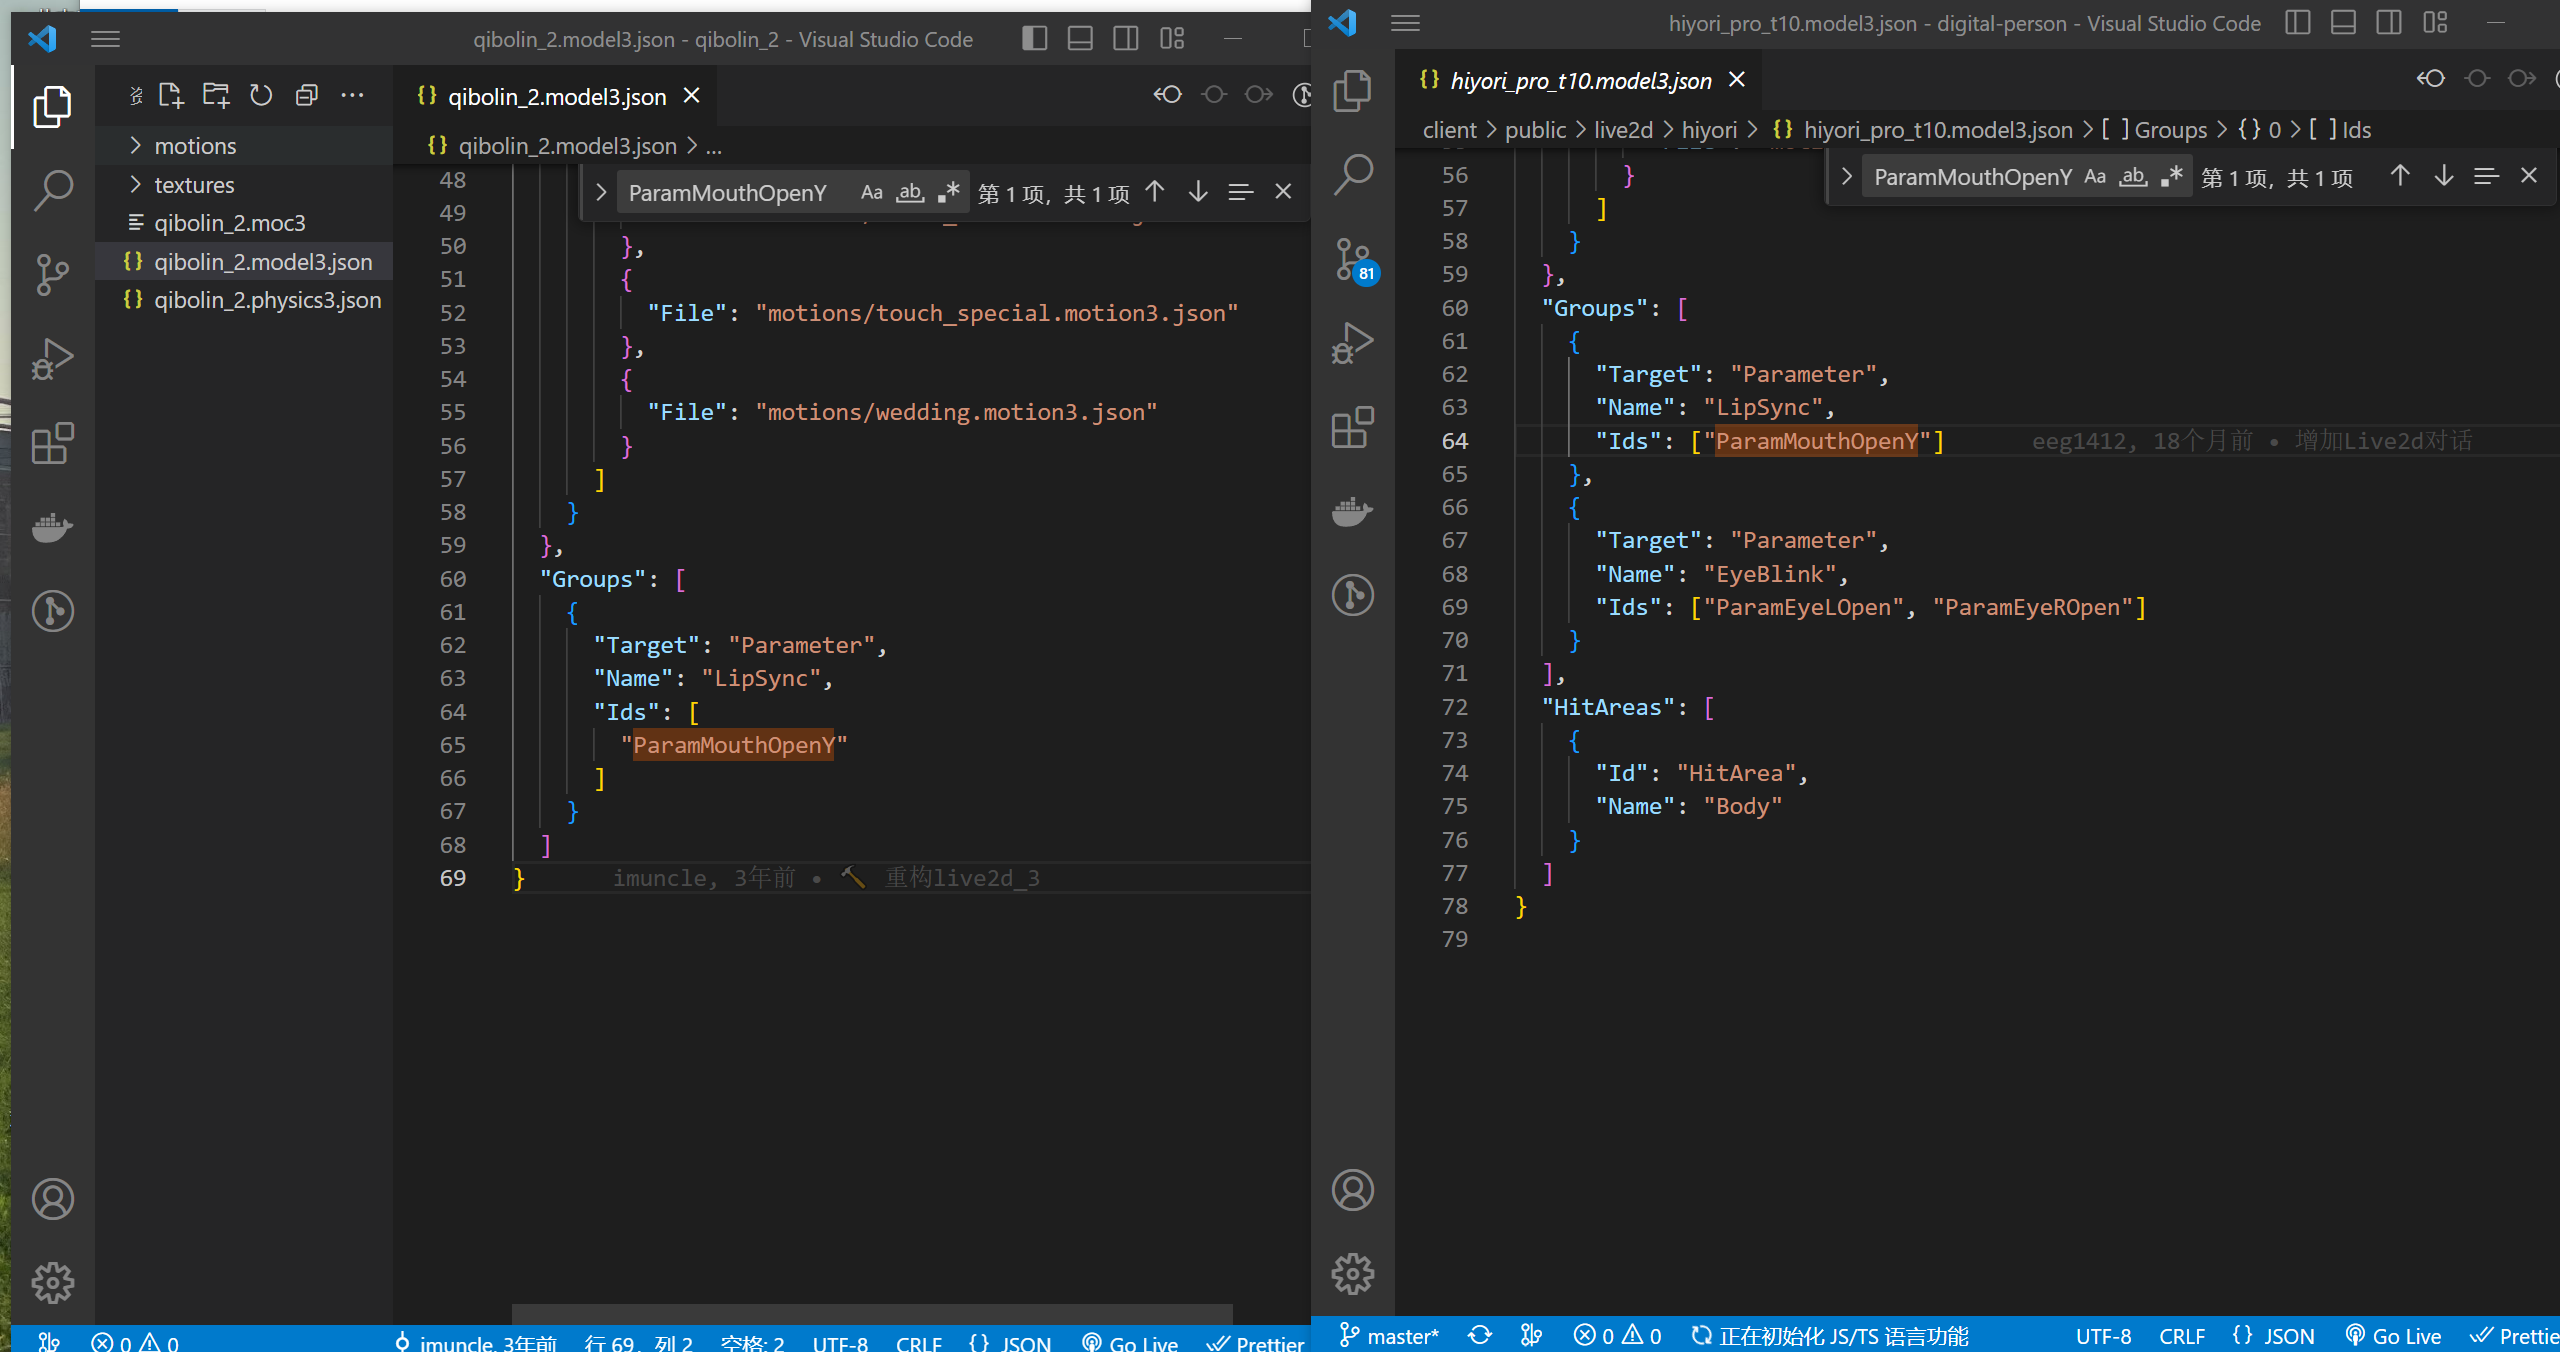2560x1352 pixels.
Task: Toggle Use Regular Expression in right find widget
Action: pyautogui.click(x=2171, y=177)
